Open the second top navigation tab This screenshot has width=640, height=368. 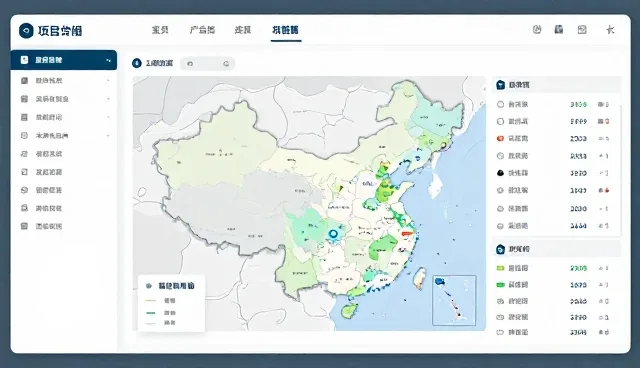click(x=202, y=30)
